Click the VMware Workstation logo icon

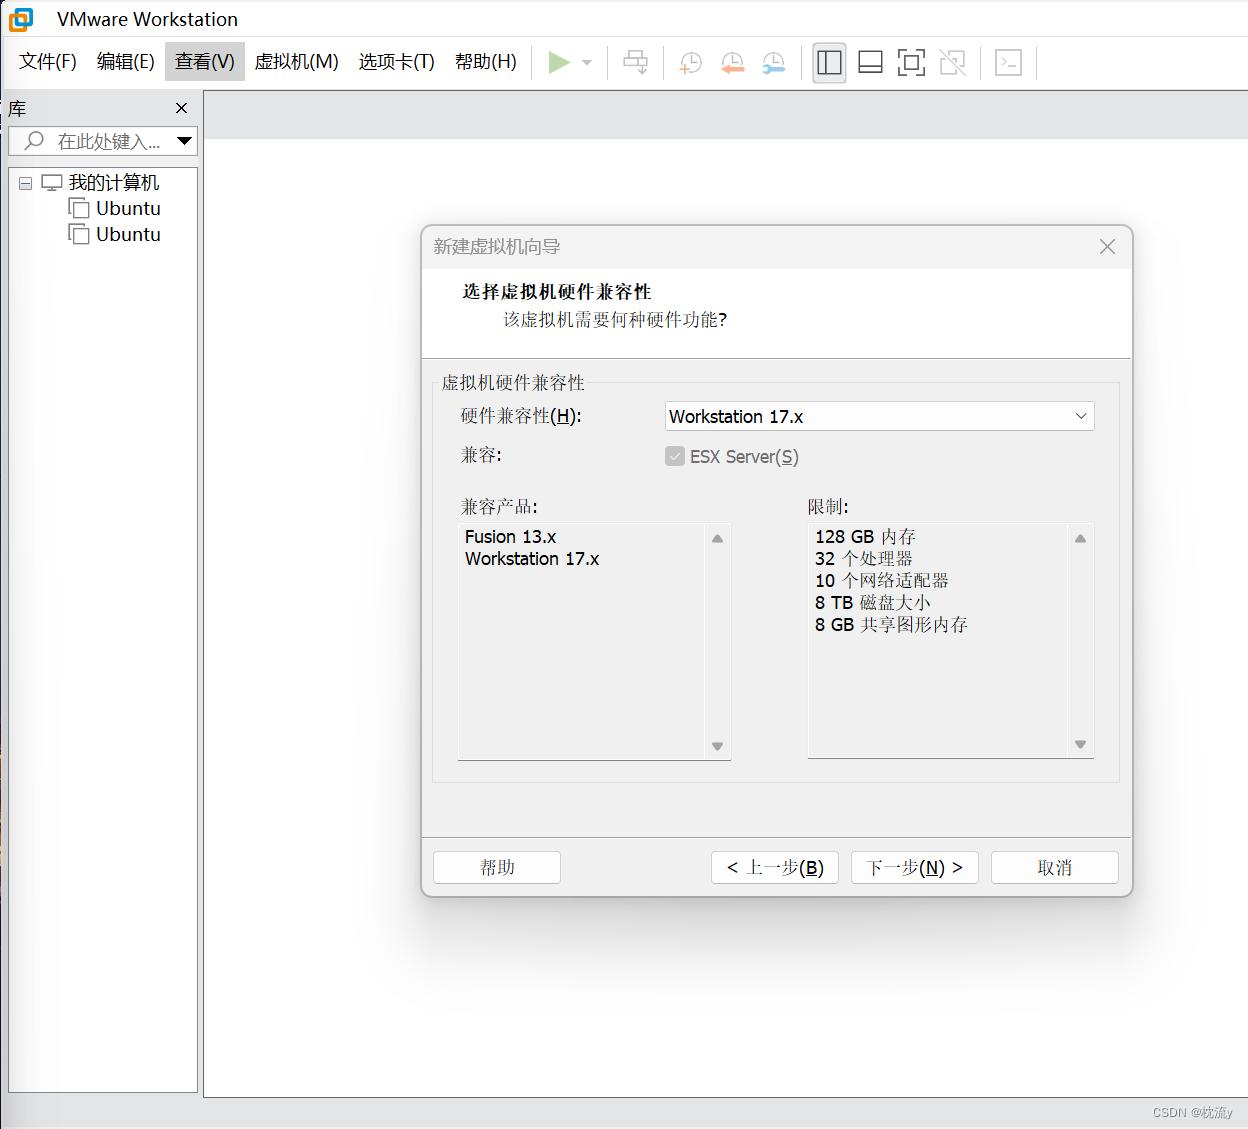coord(21,19)
